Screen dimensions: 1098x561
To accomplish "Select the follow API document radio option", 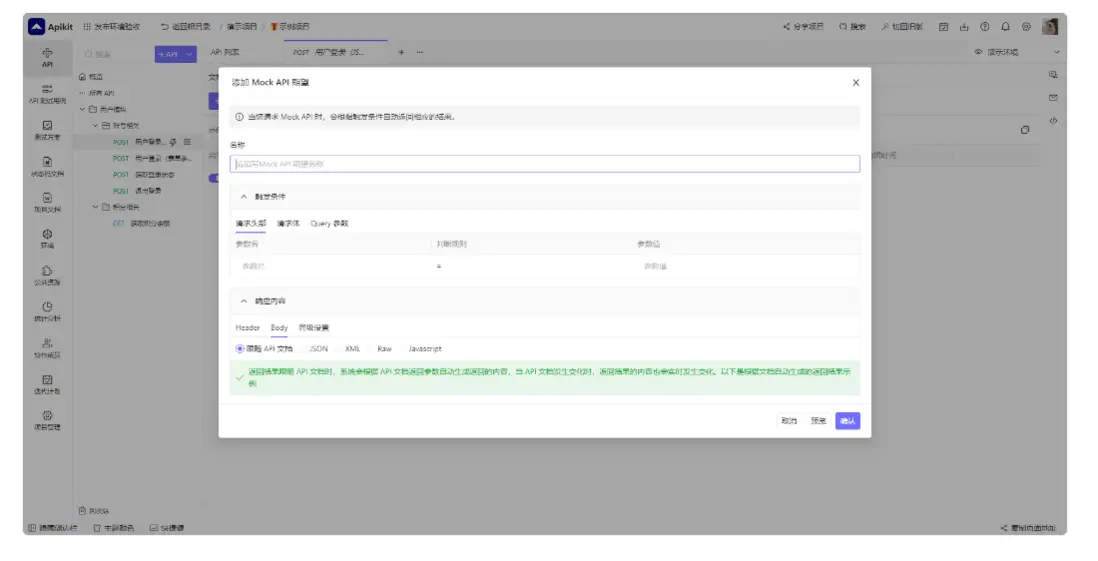I will (264, 348).
